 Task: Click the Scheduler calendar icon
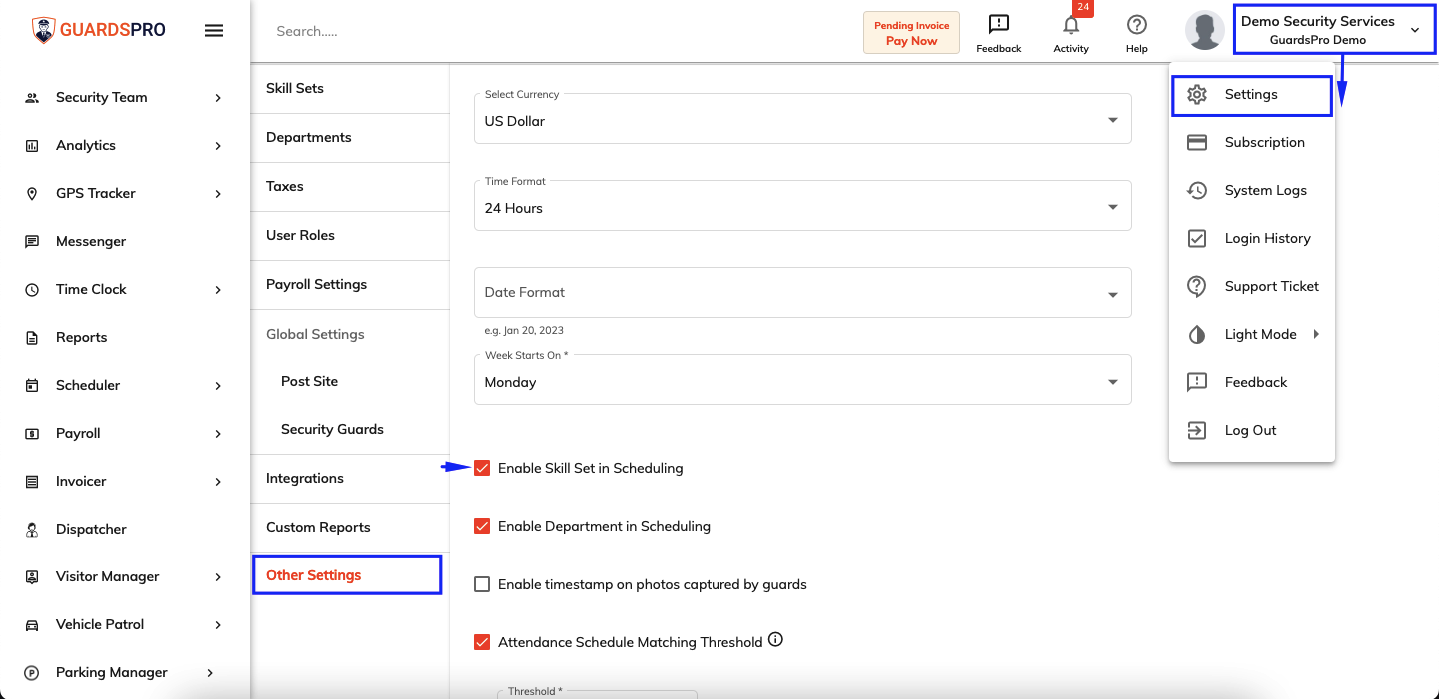pyautogui.click(x=32, y=385)
